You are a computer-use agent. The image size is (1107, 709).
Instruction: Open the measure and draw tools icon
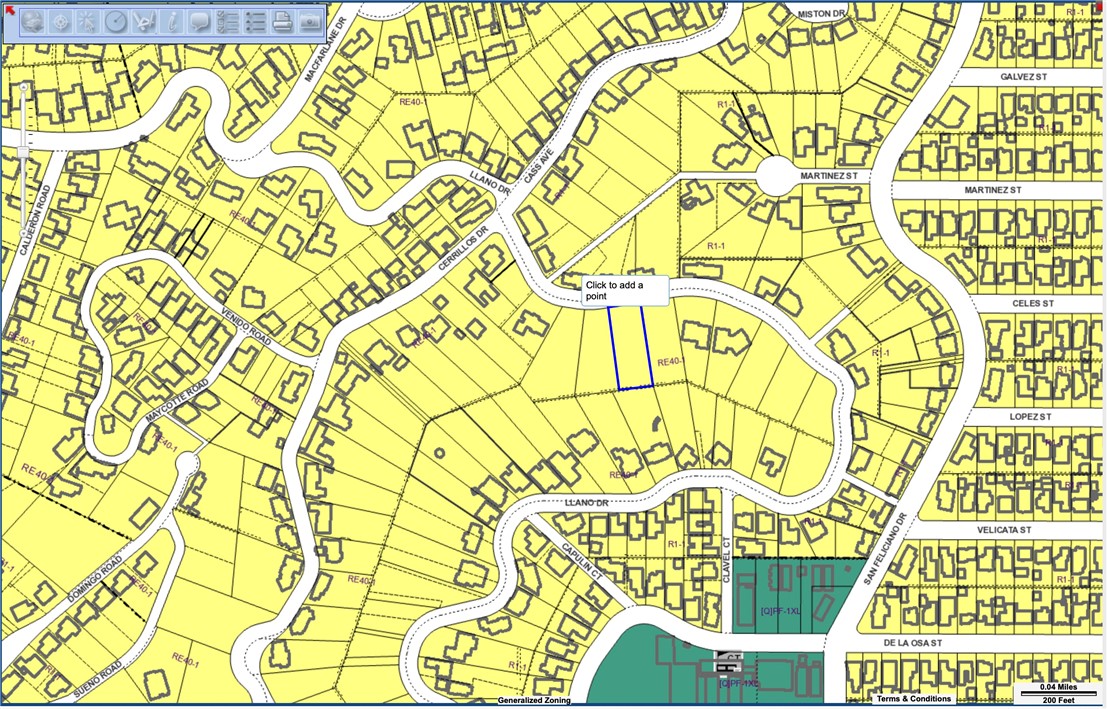(x=144, y=21)
